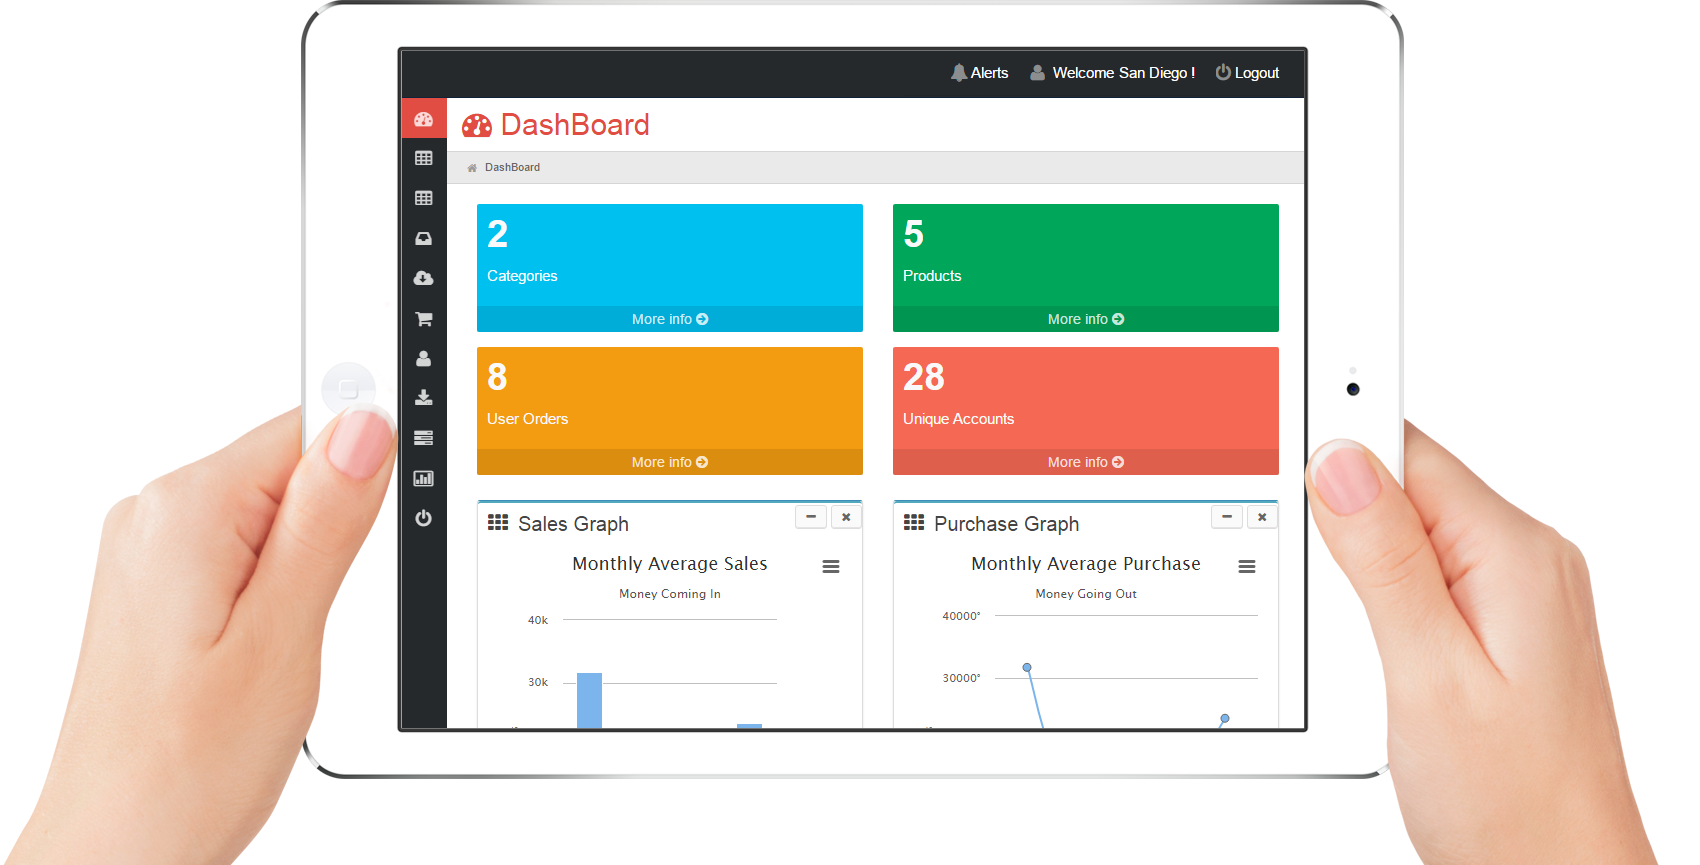Click the home icon in breadcrumb
Image resolution: width=1700 pixels, height=865 pixels.
point(472,168)
